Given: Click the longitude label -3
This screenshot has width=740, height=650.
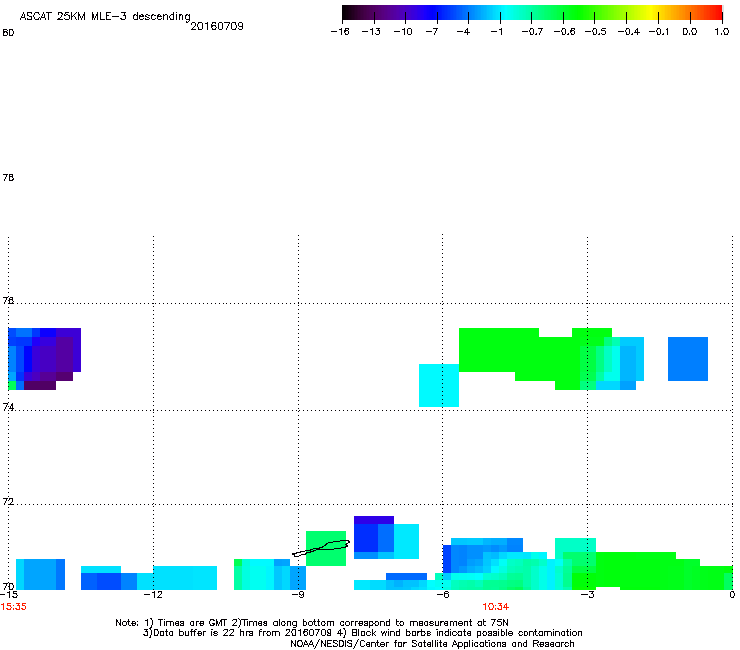Looking at the screenshot, I should [587, 595].
